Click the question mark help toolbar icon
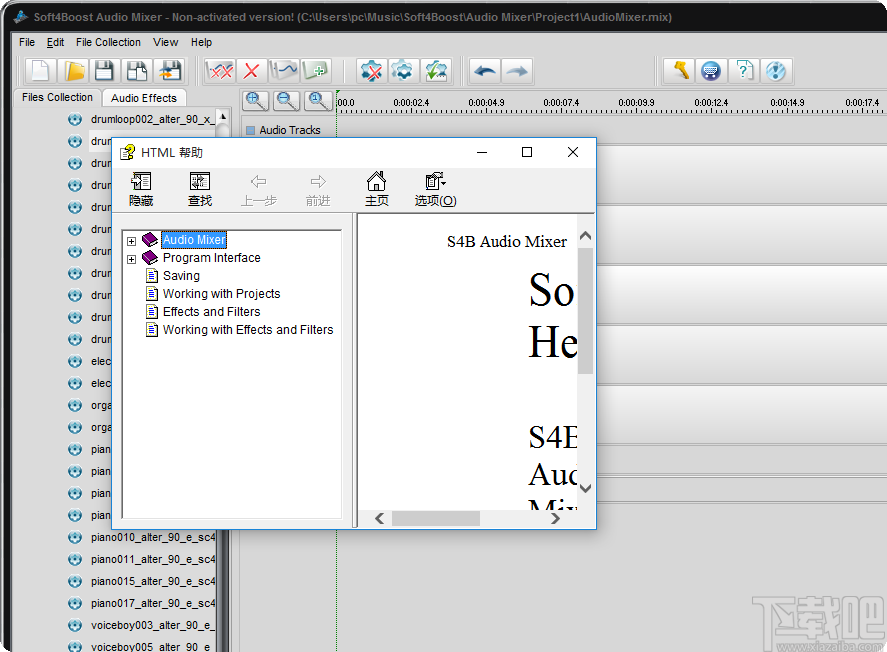The width and height of the screenshot is (887, 652). pos(743,71)
